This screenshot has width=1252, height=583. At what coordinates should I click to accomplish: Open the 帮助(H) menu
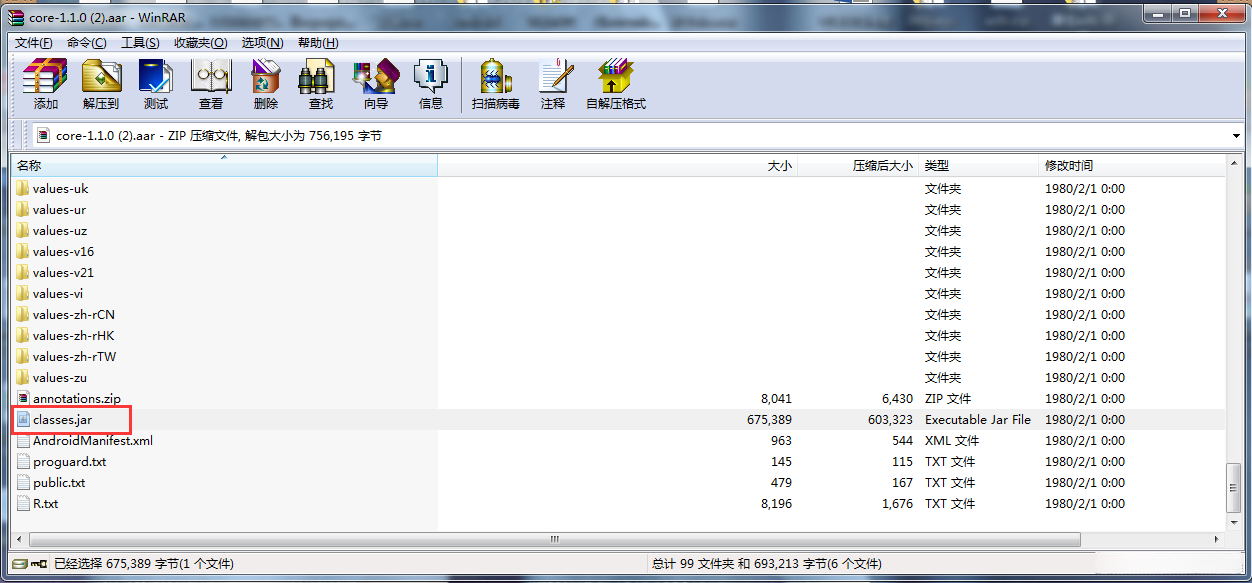coord(318,43)
